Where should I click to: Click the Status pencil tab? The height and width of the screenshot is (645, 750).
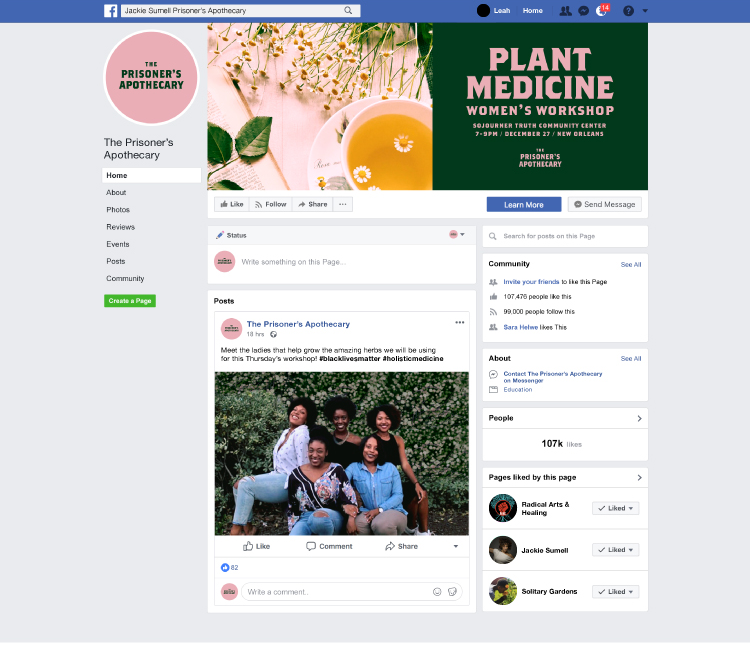231,235
